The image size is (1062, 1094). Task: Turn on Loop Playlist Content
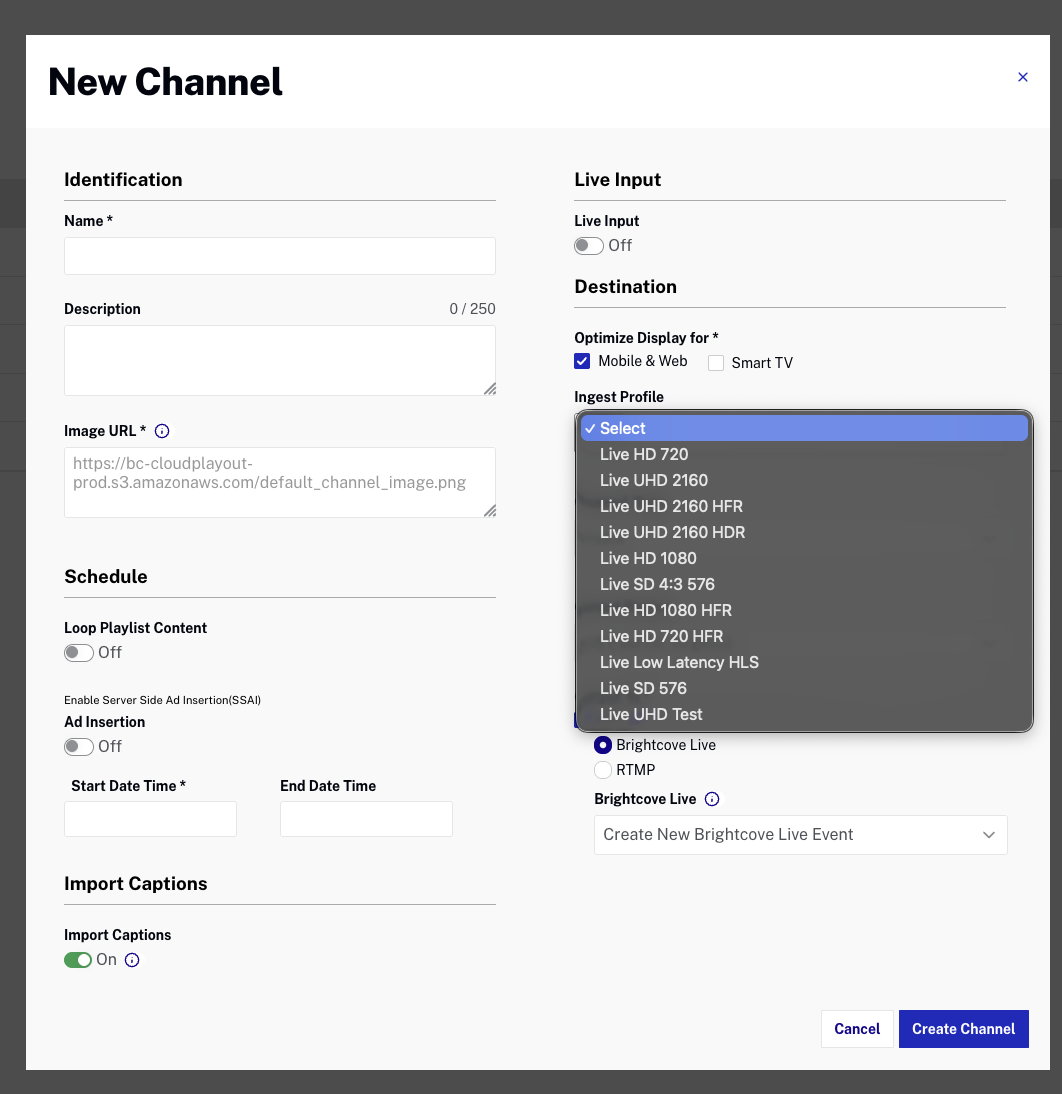click(78, 652)
